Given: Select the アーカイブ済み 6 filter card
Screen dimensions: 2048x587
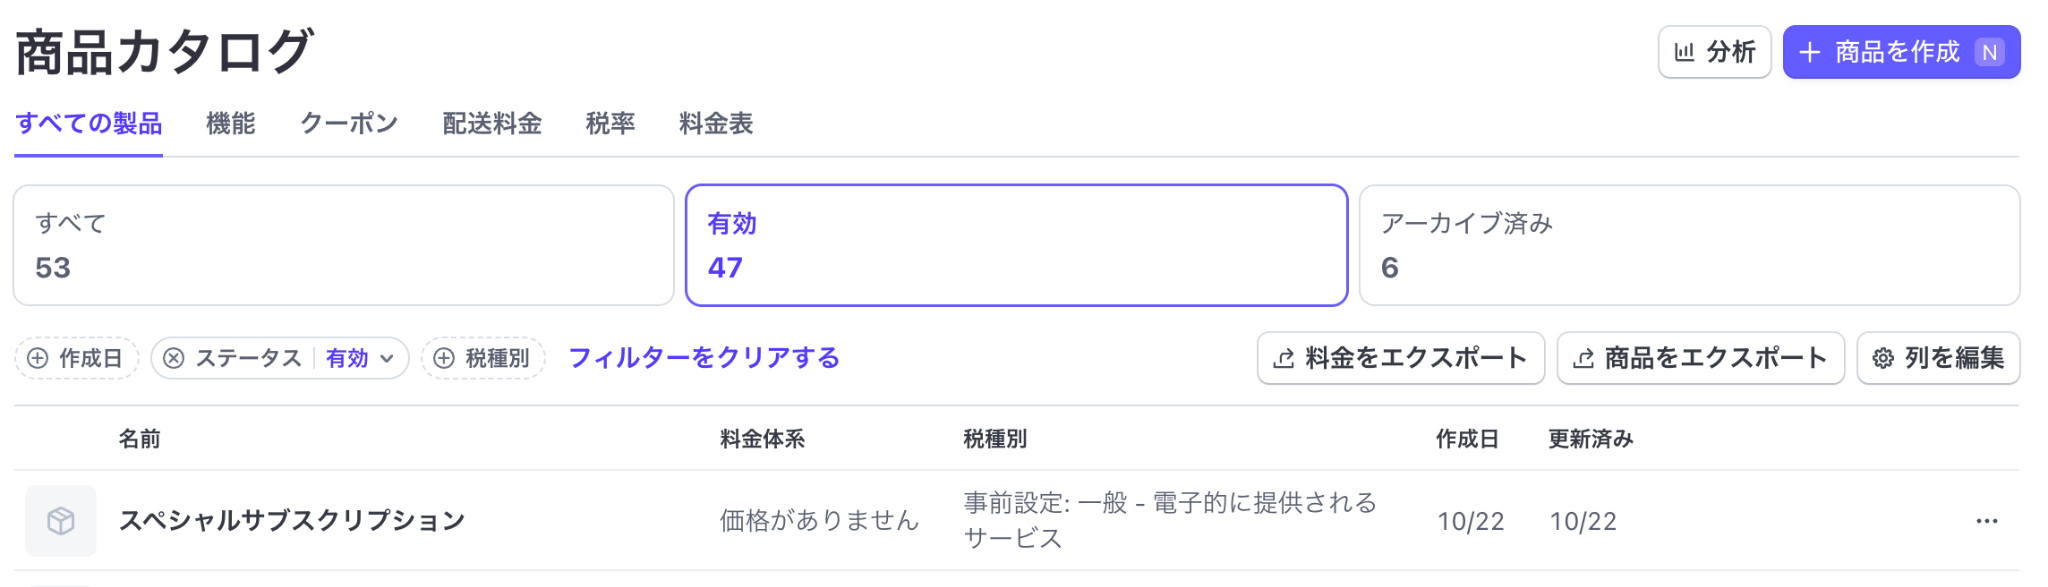Looking at the screenshot, I should pyautogui.click(x=1689, y=245).
